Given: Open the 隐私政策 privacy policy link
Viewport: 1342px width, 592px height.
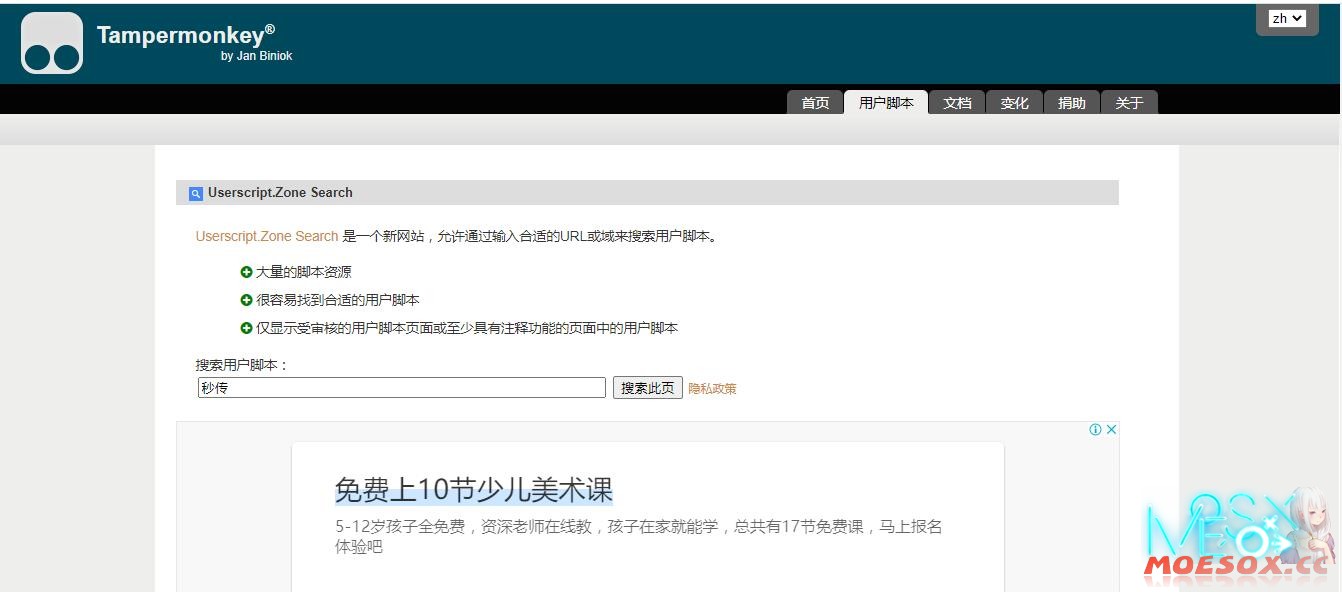Looking at the screenshot, I should 712,388.
